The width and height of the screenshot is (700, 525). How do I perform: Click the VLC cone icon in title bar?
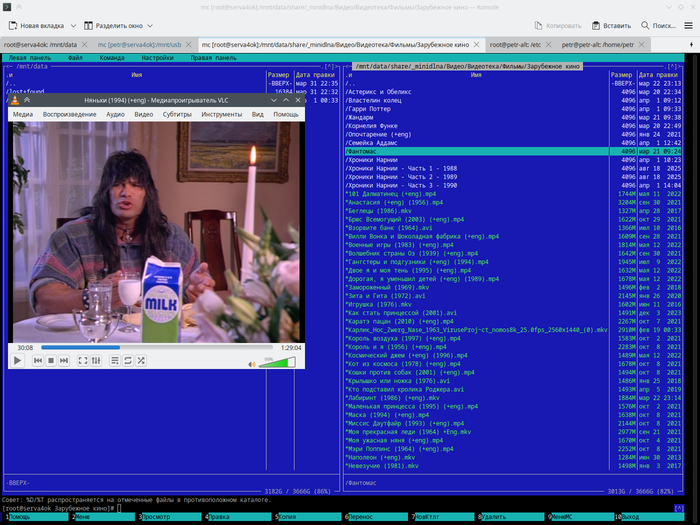click(15, 100)
